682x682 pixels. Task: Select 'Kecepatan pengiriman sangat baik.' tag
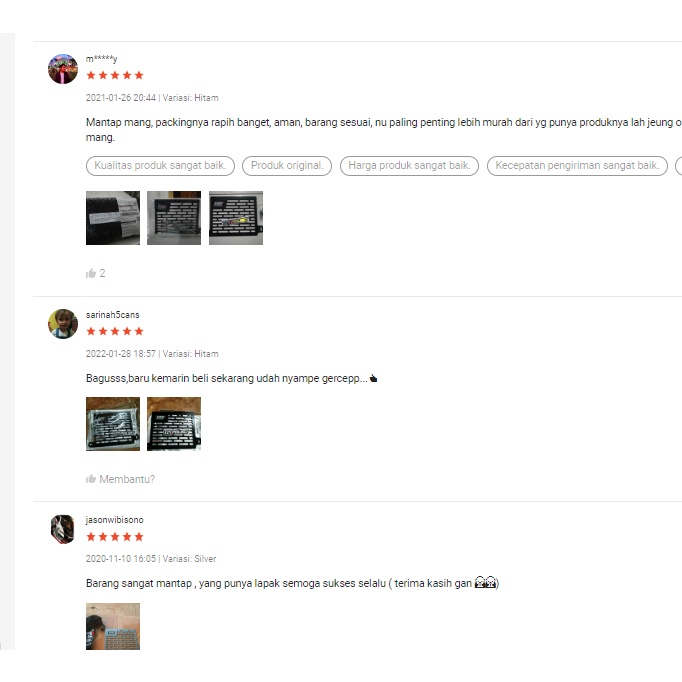point(577,166)
